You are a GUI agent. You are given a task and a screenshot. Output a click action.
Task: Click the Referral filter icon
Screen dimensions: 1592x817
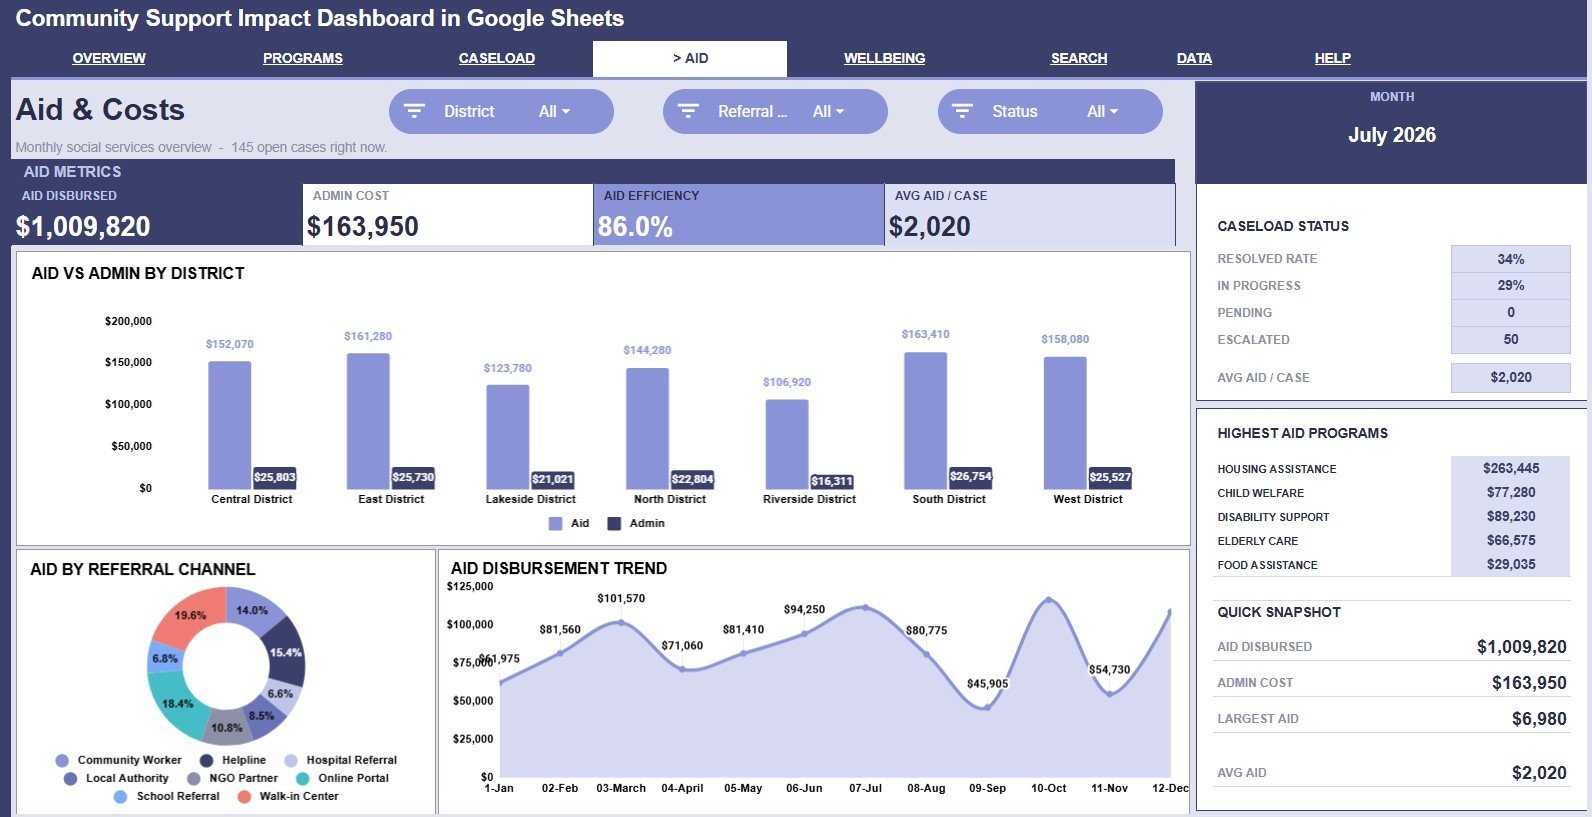[x=688, y=111]
